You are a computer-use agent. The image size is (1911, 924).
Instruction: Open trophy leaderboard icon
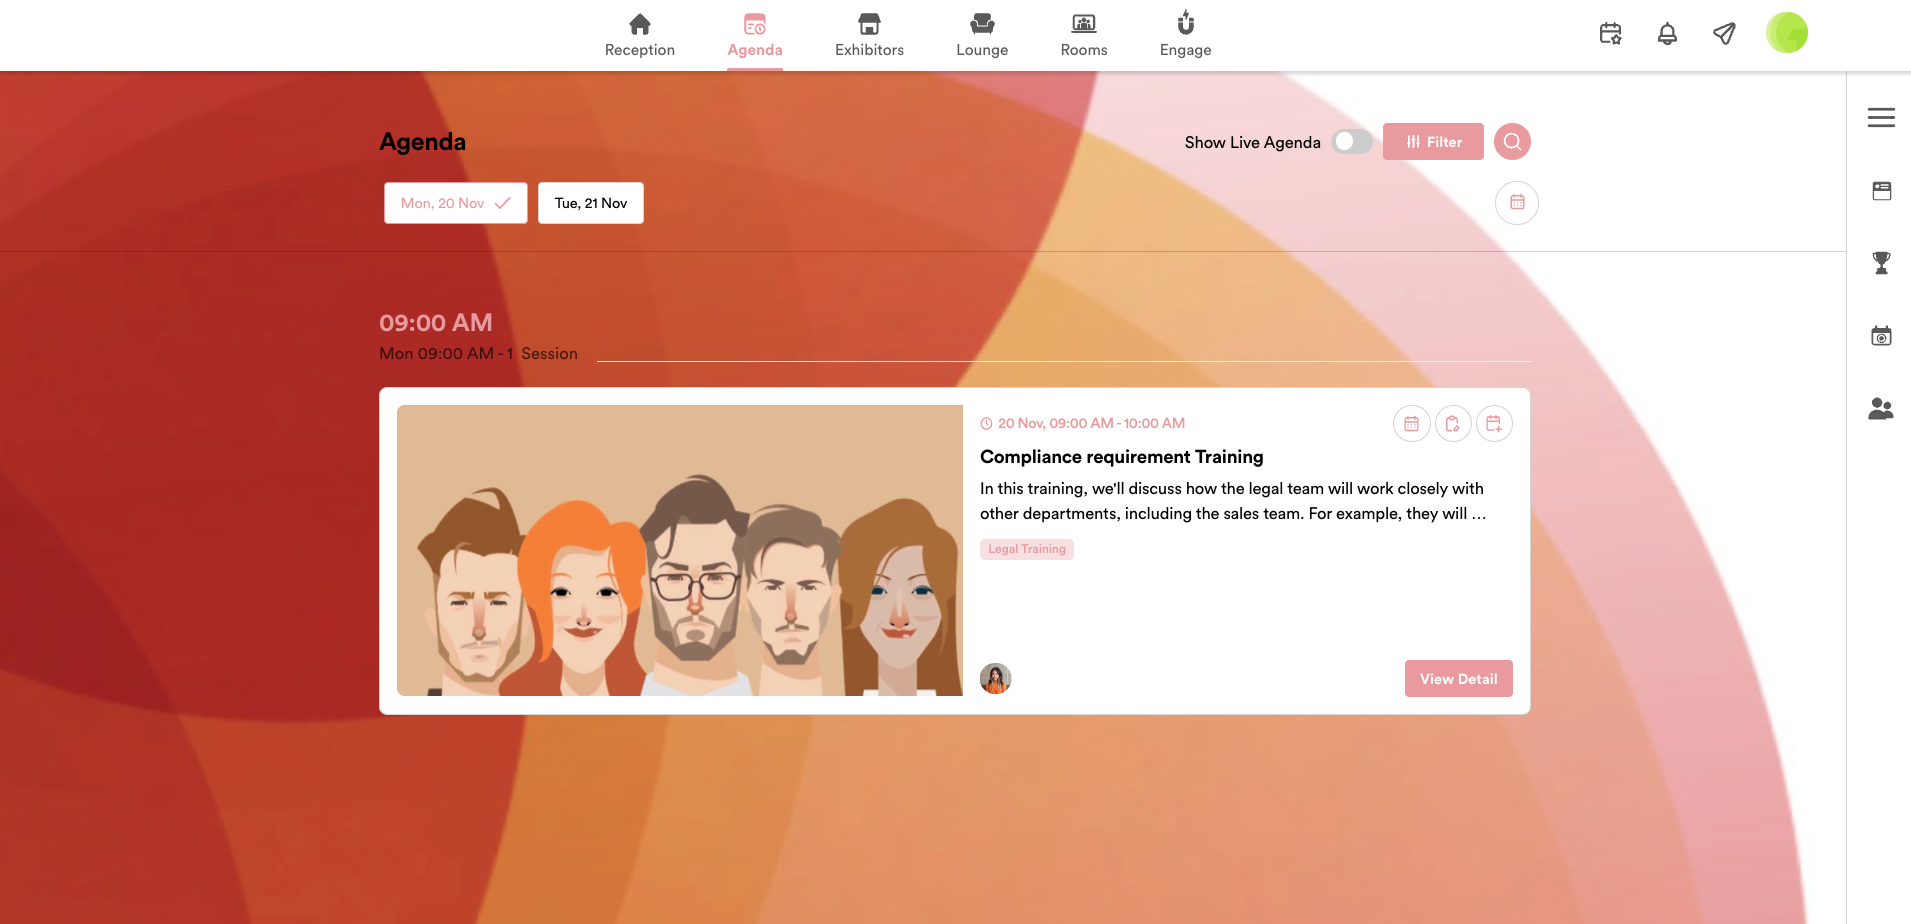point(1881,263)
